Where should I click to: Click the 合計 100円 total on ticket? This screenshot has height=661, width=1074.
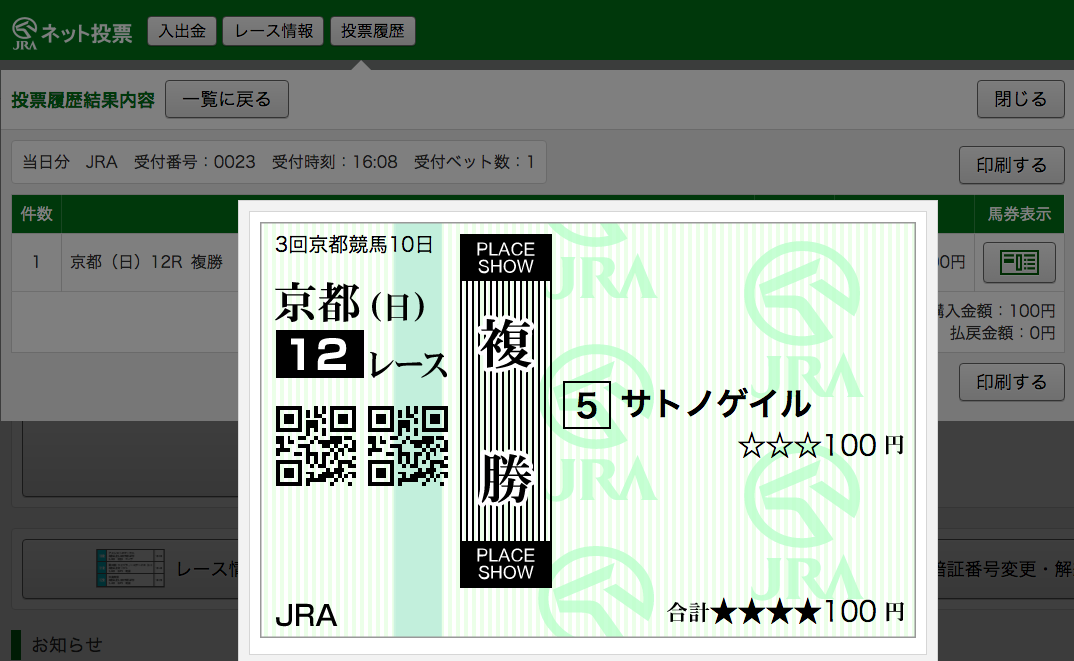pyautogui.click(x=786, y=612)
